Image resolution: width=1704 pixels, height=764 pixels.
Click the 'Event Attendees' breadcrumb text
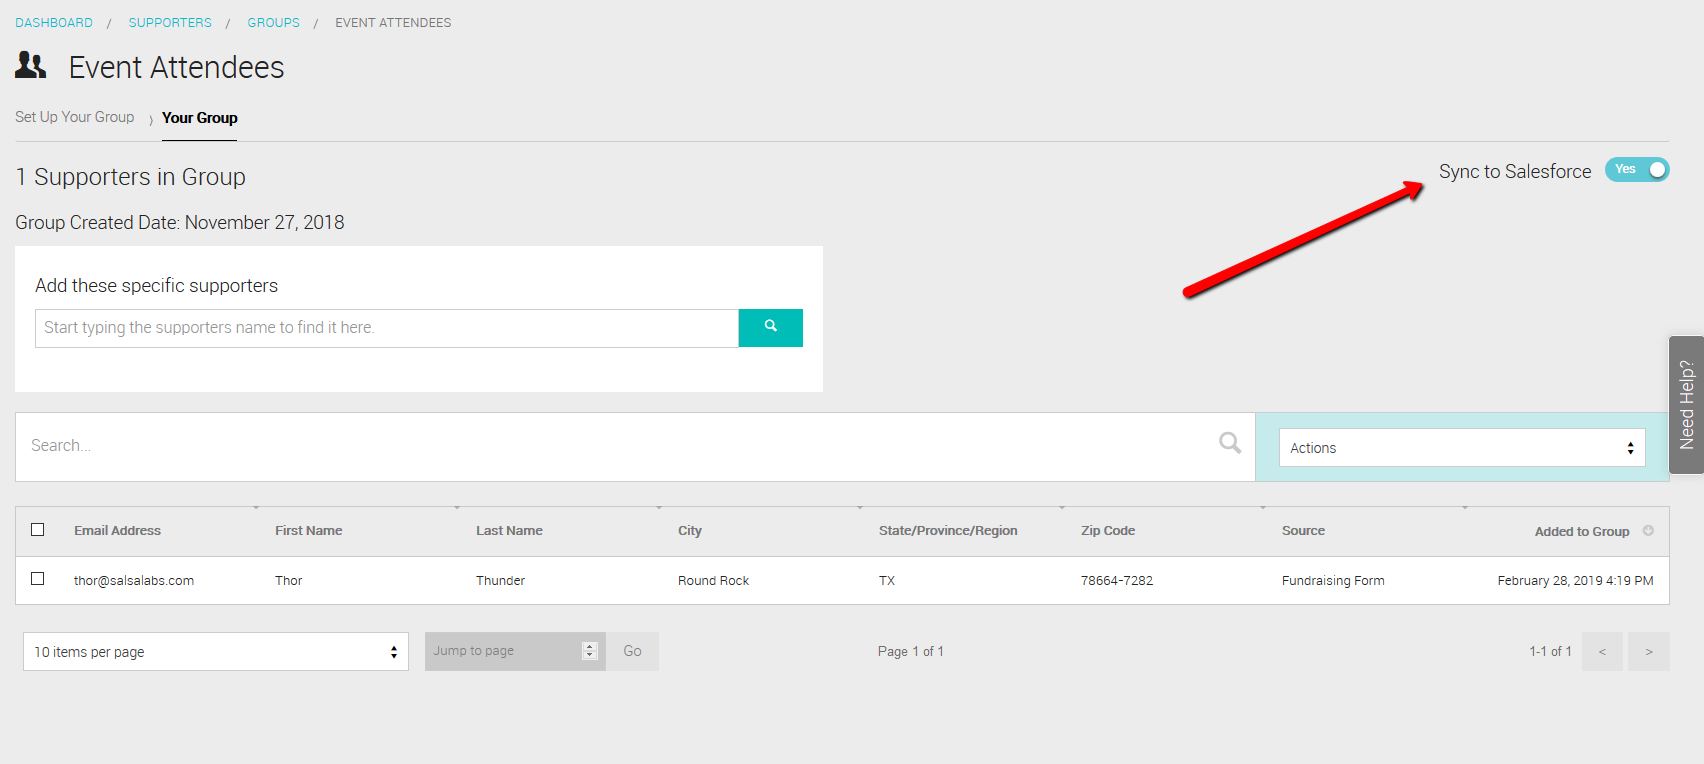tap(393, 23)
